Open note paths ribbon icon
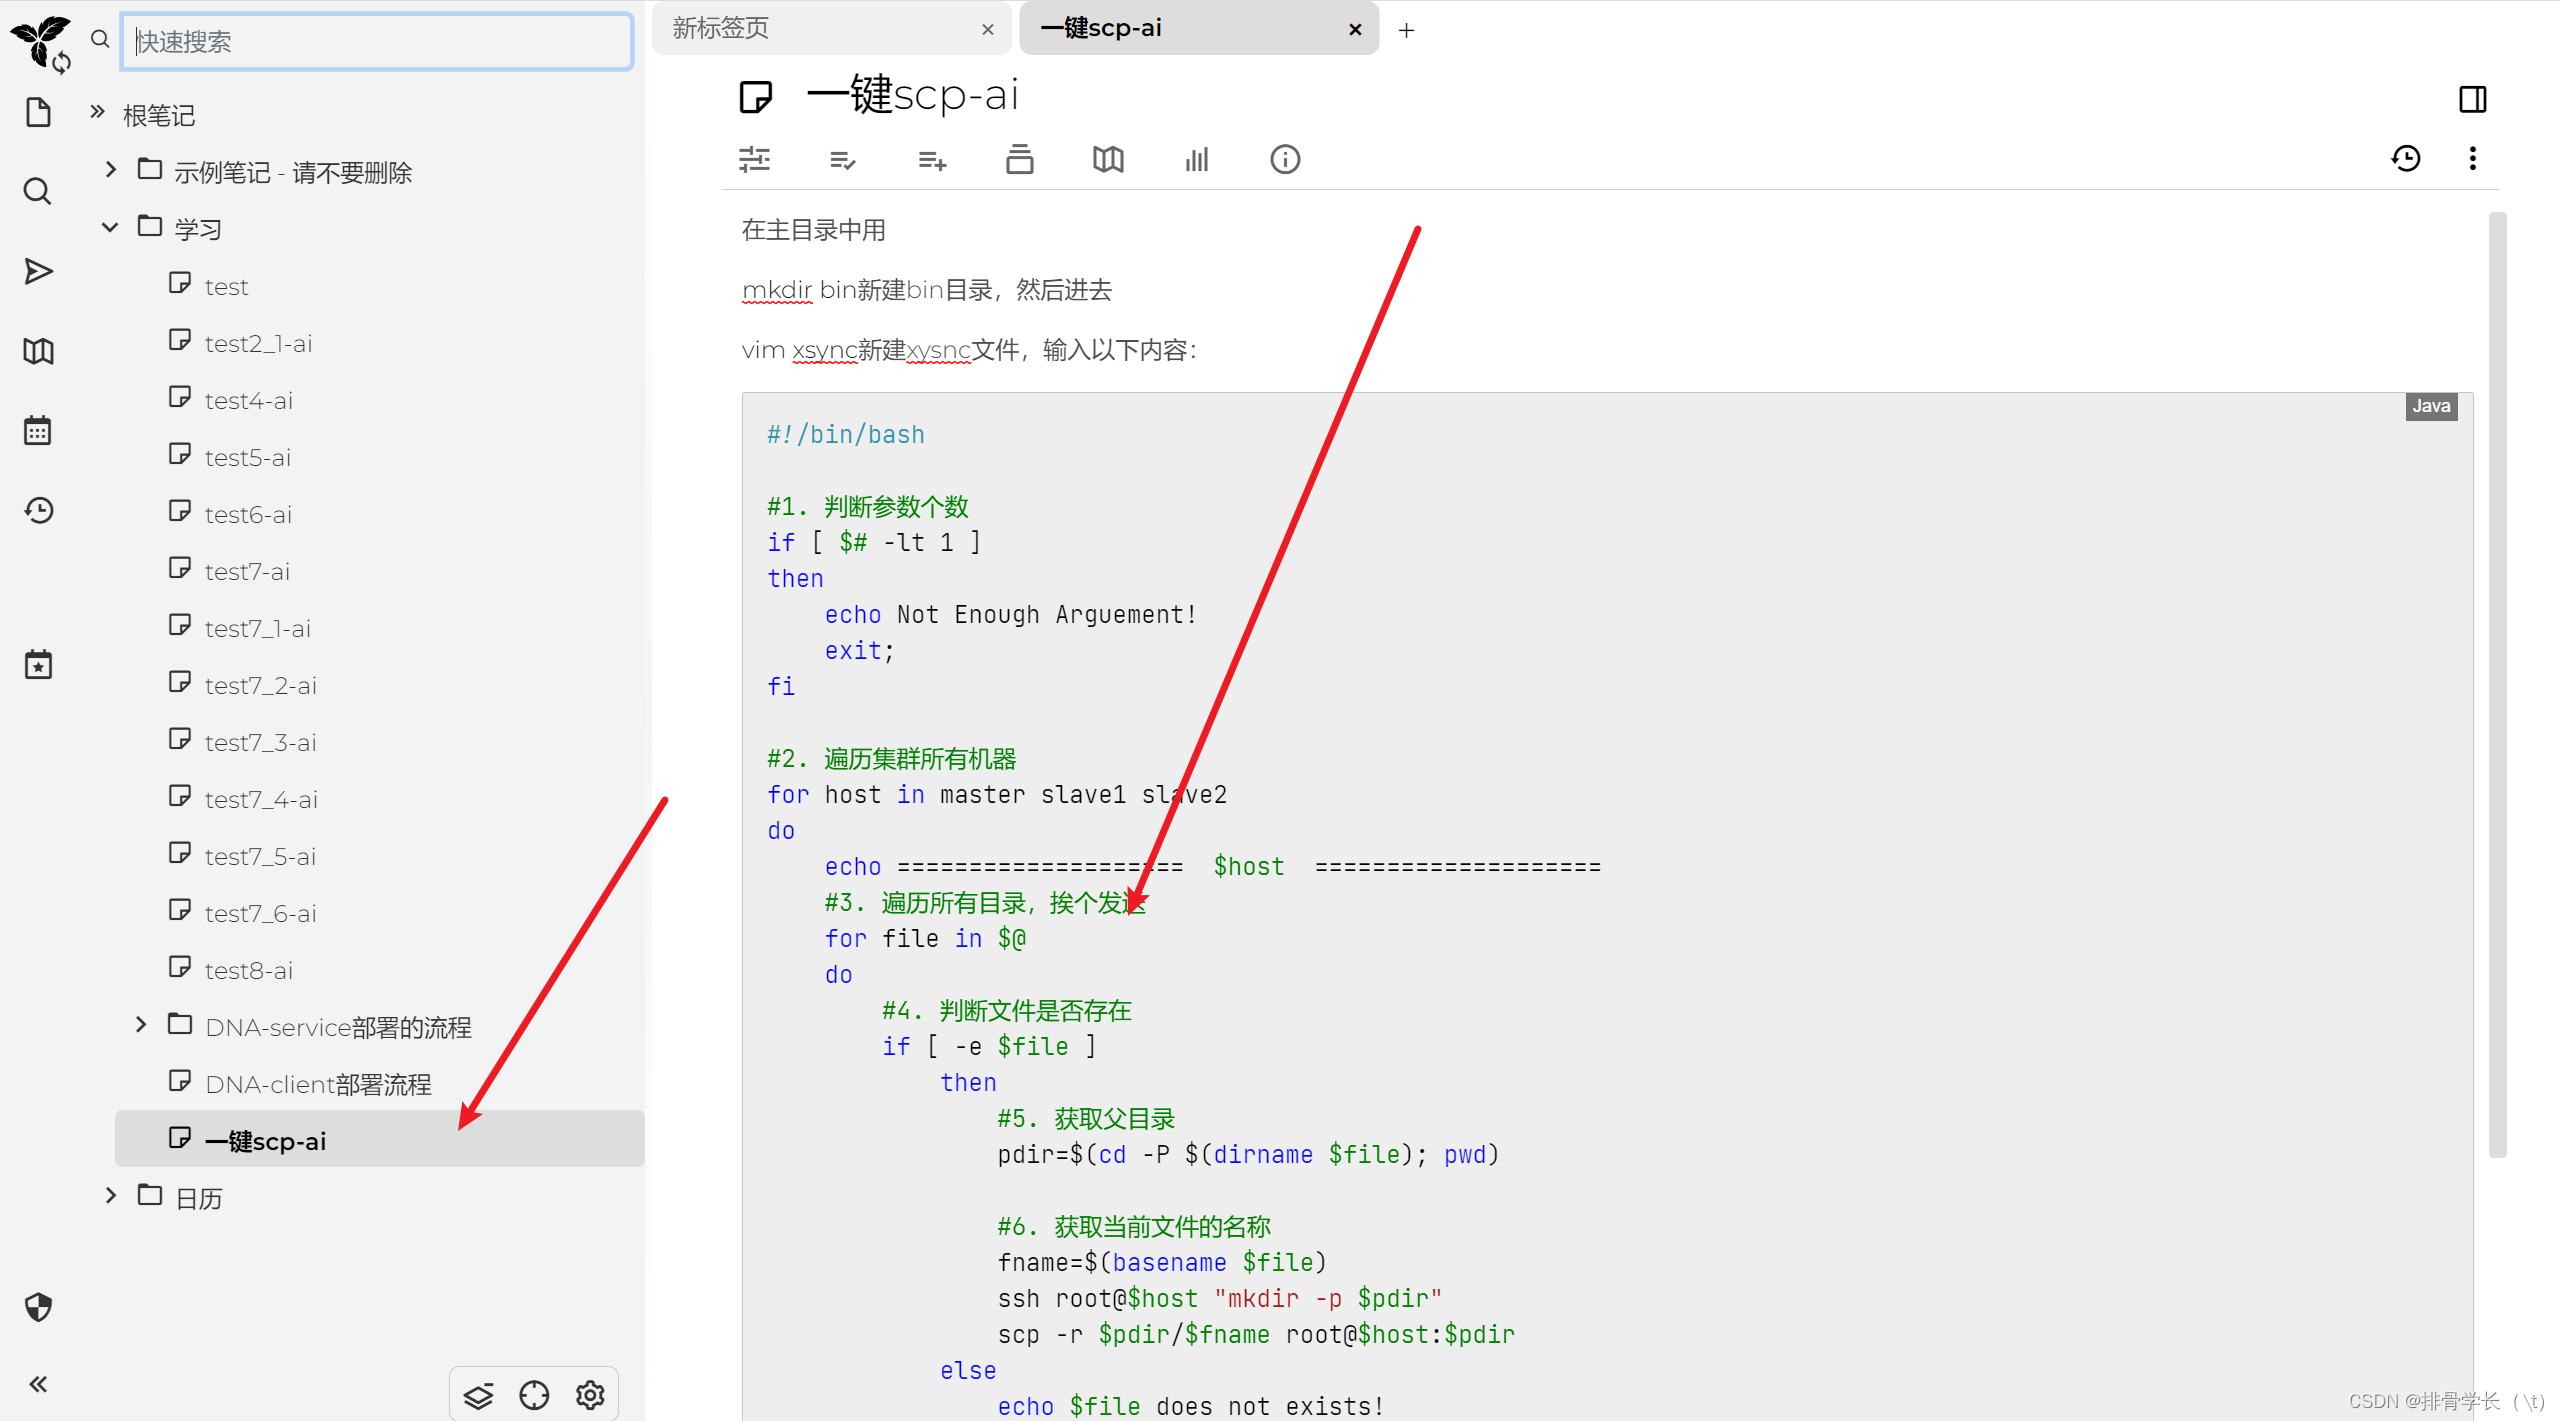 point(1020,159)
